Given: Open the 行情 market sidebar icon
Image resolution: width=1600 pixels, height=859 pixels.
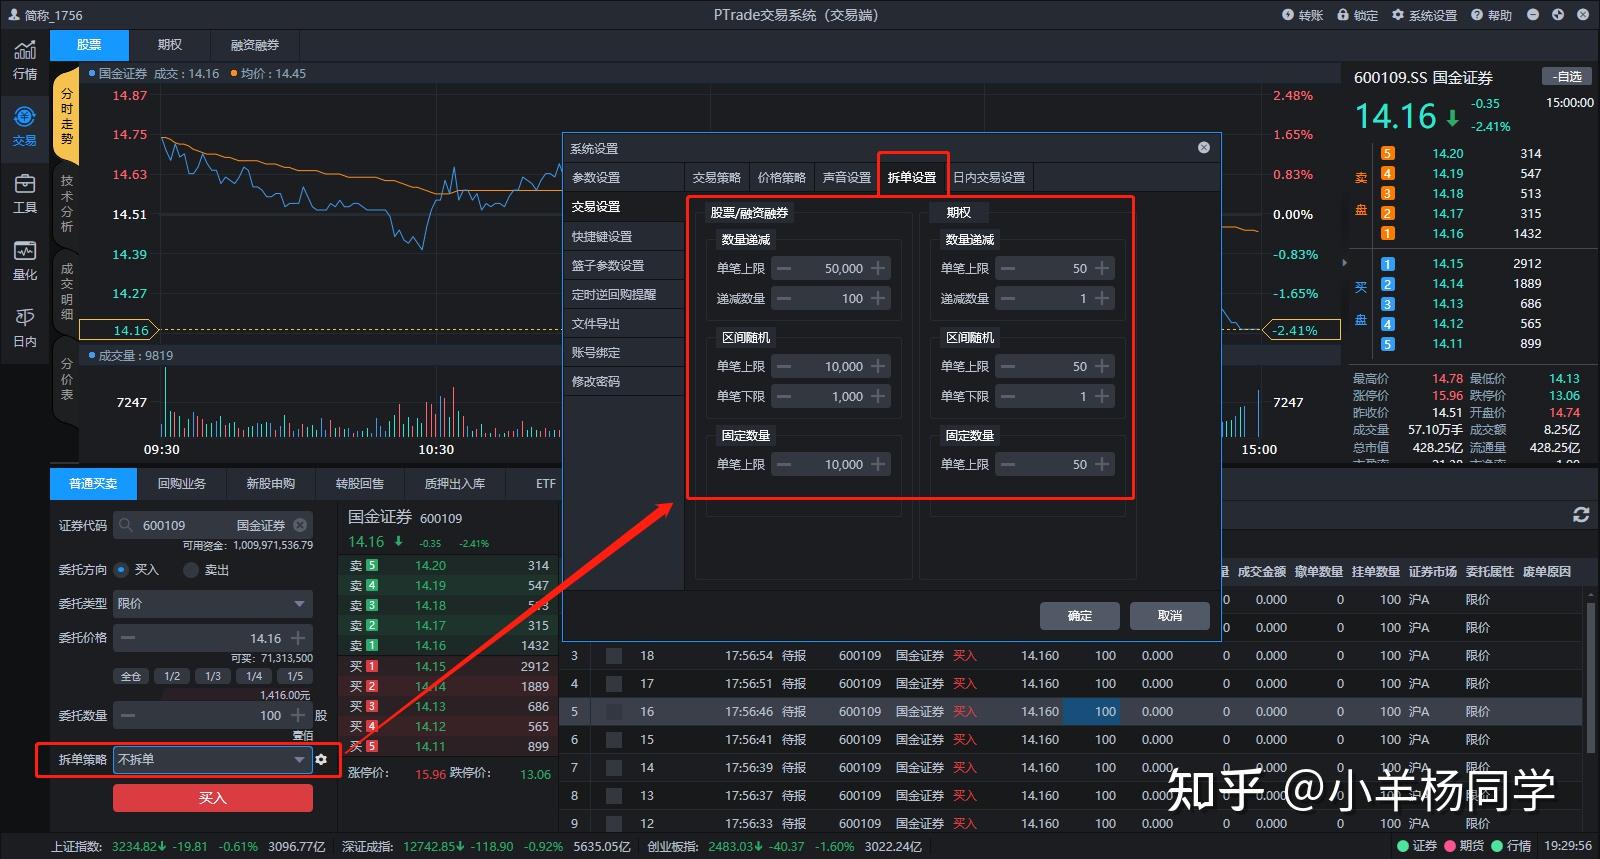Looking at the screenshot, I should pyautogui.click(x=25, y=59).
